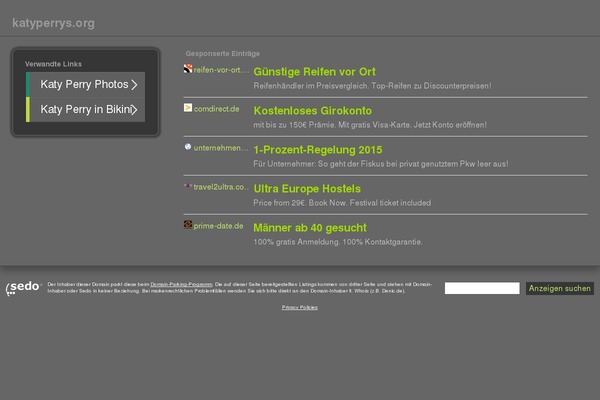Open the Männer ab 40 gesucht ad

pyautogui.click(x=310, y=228)
